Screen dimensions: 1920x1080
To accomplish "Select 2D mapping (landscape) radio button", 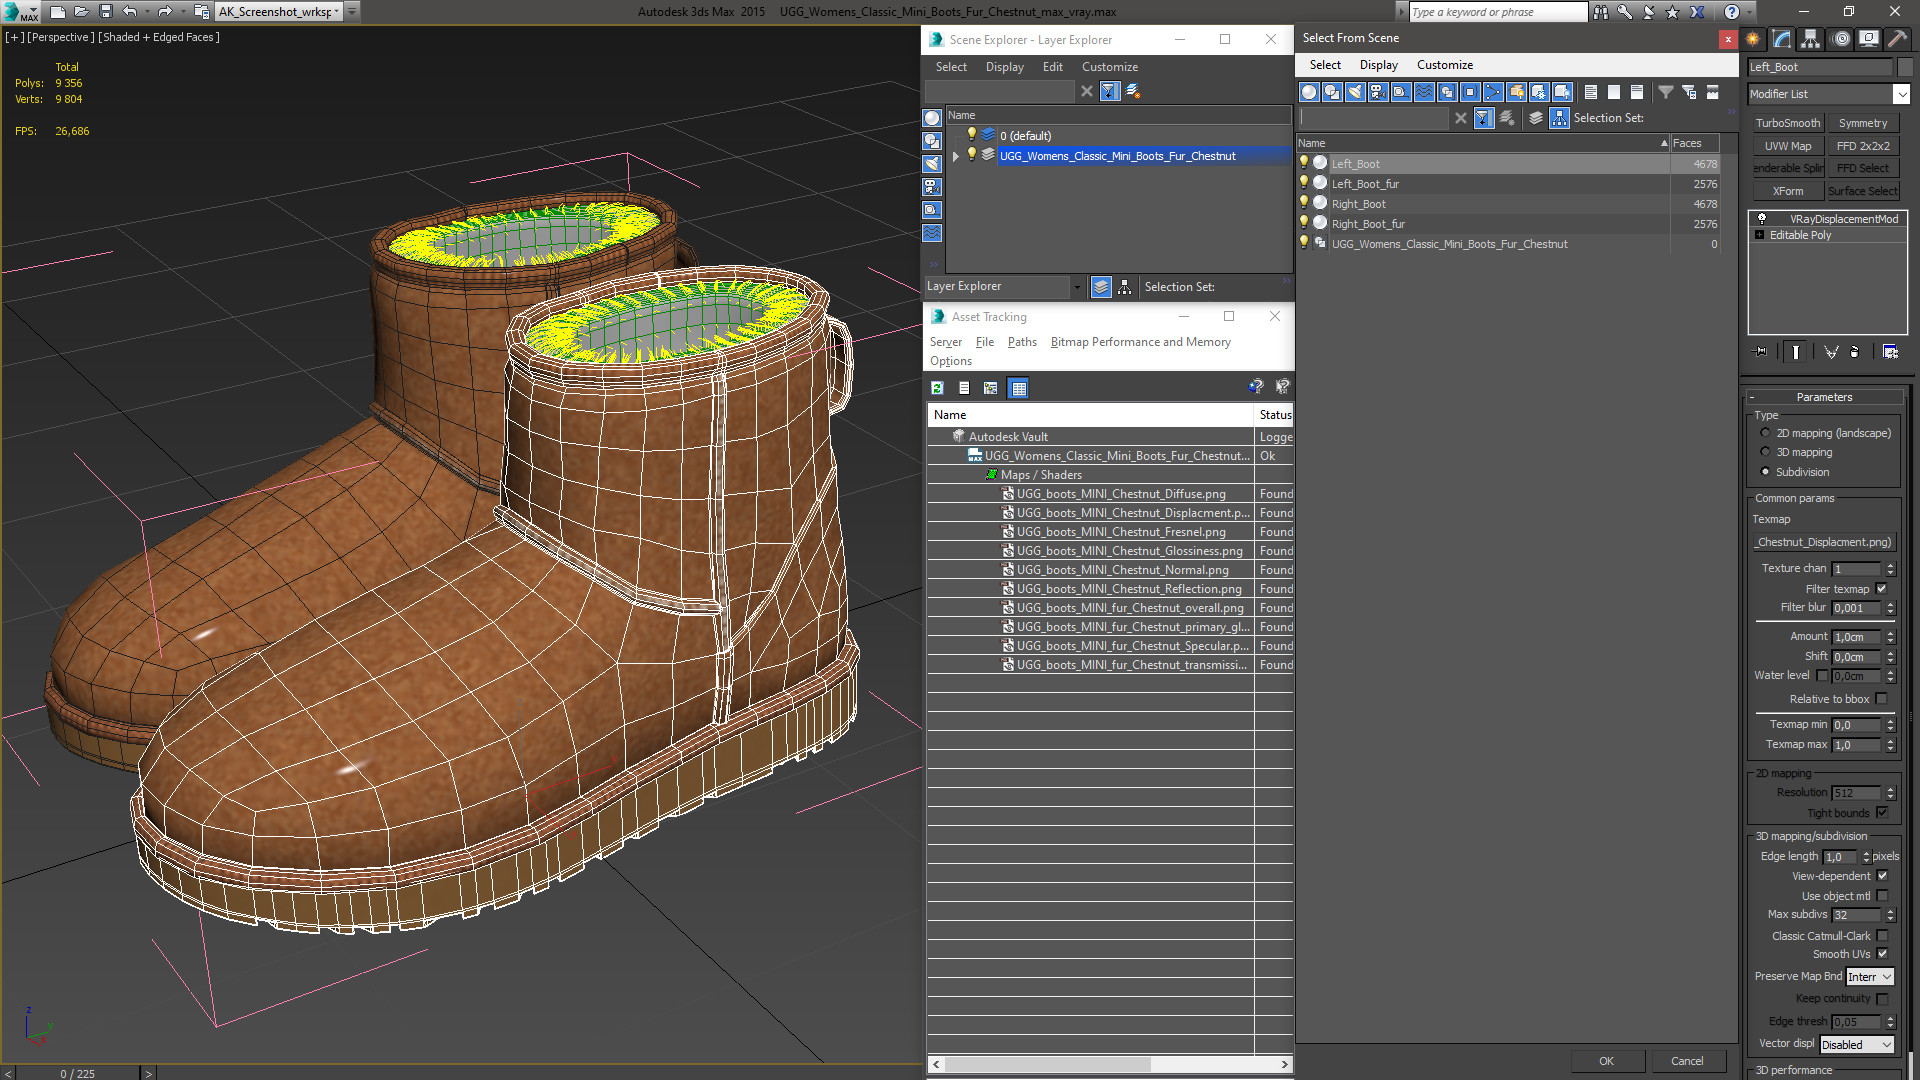I will (1765, 434).
